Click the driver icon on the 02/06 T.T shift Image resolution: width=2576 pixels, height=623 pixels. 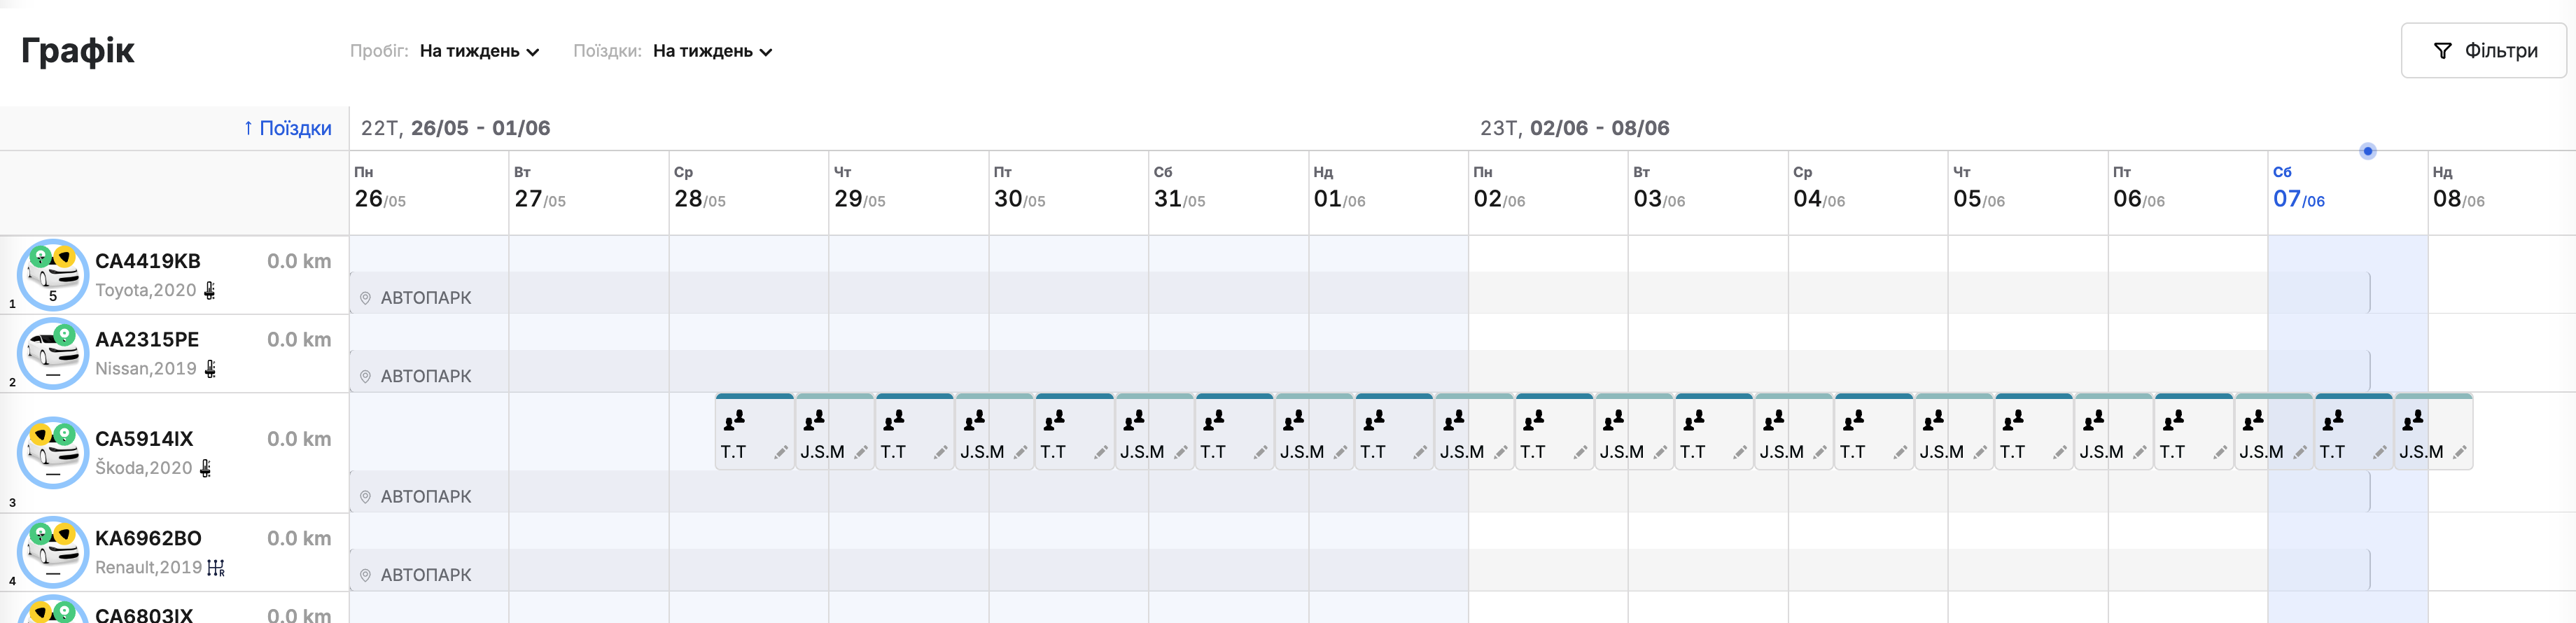pos(1534,419)
